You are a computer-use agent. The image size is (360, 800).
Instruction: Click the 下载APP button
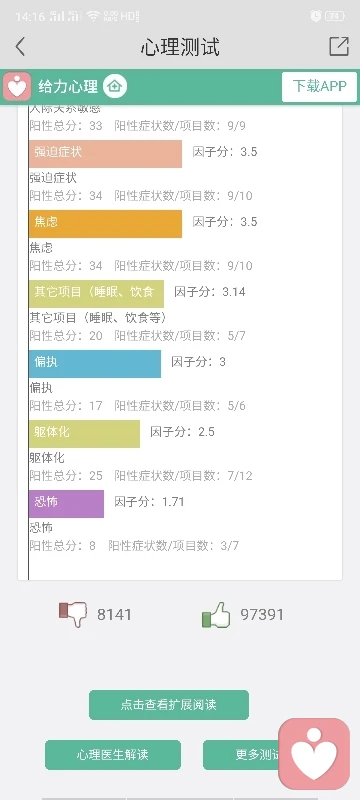coord(319,87)
